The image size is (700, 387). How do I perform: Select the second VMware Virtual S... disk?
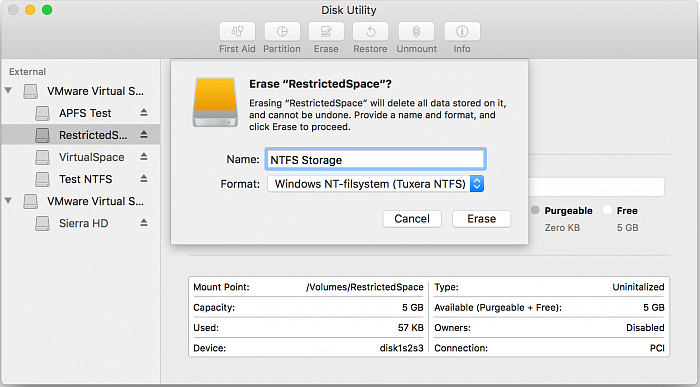96,201
